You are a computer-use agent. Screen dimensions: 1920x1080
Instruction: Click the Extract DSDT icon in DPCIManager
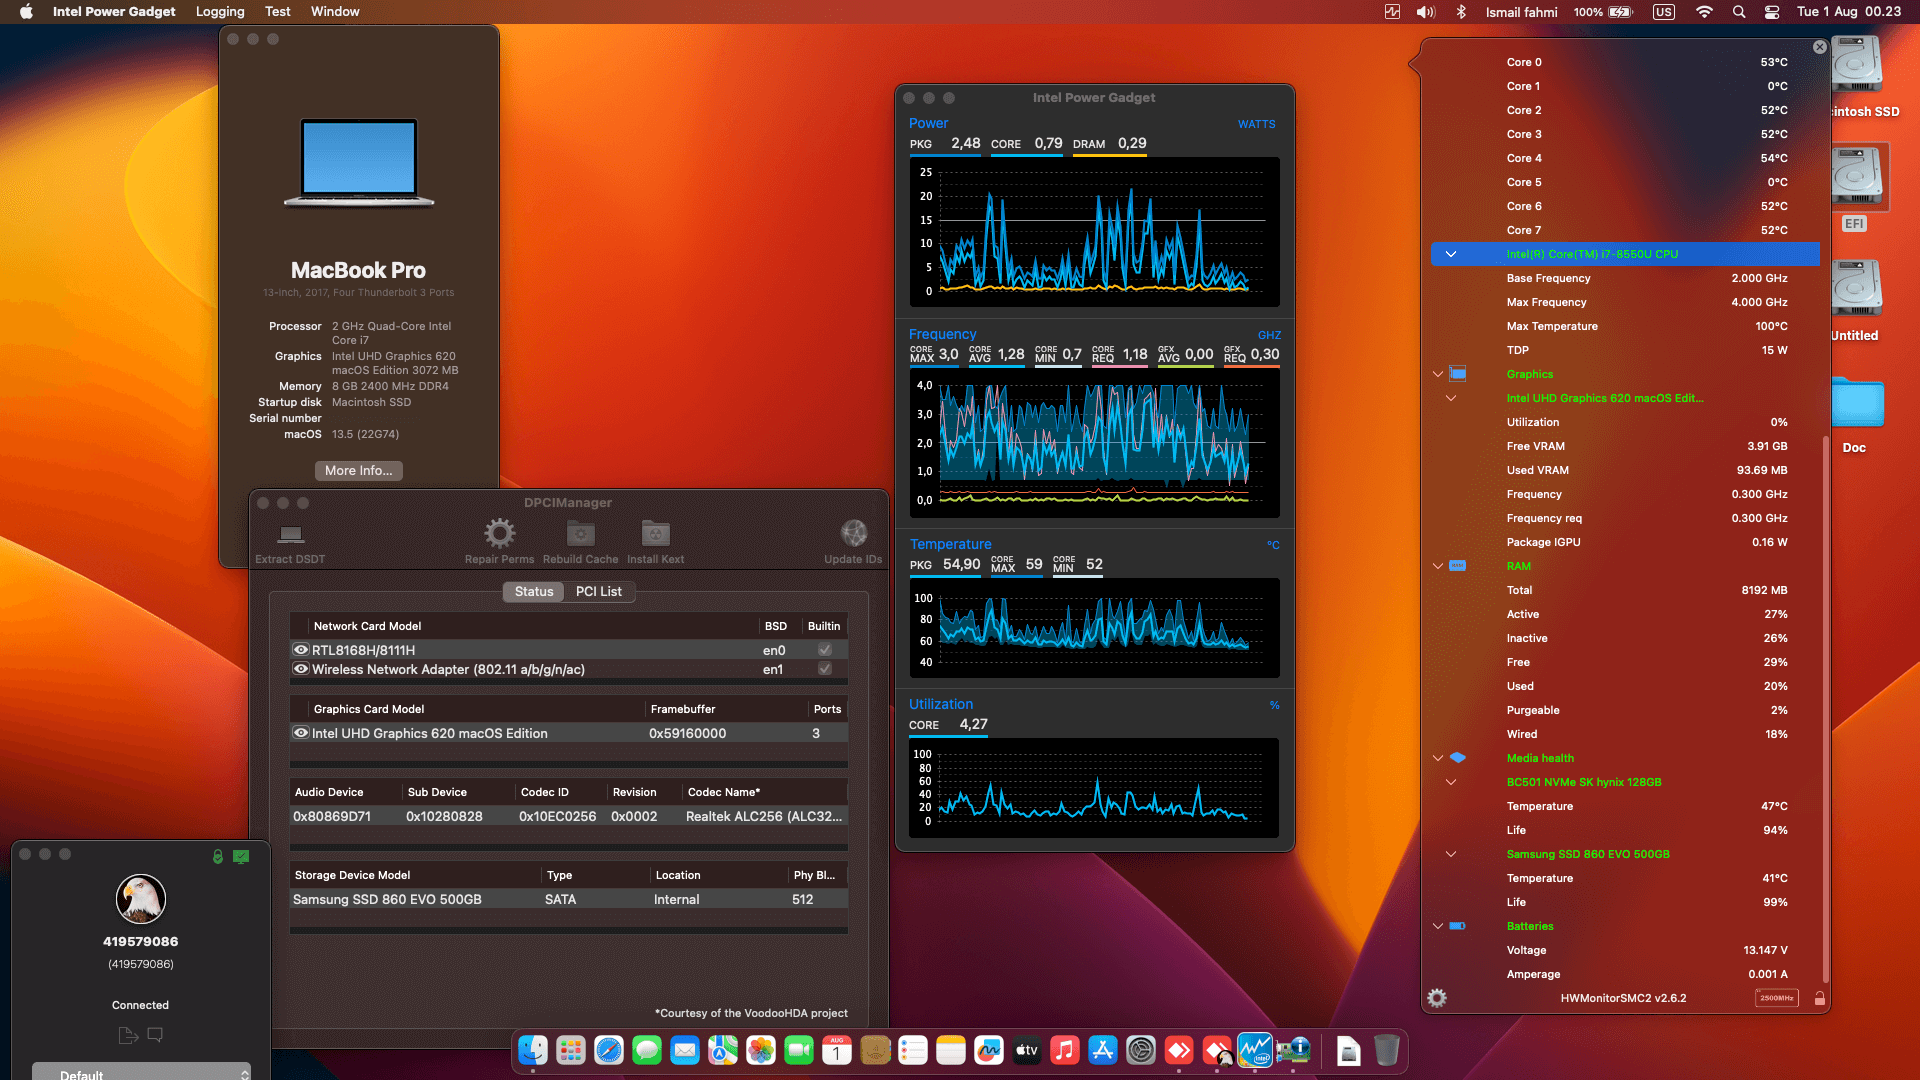[x=290, y=533]
